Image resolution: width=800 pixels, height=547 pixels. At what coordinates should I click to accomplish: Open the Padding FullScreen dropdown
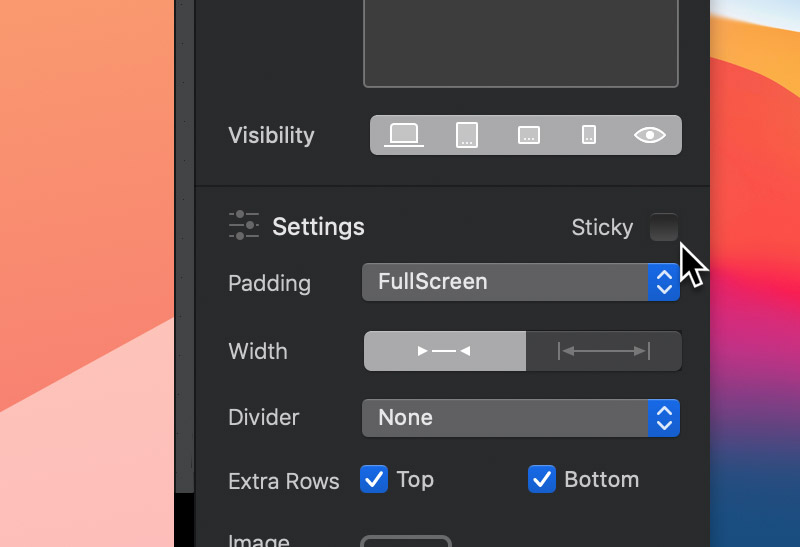pos(520,282)
